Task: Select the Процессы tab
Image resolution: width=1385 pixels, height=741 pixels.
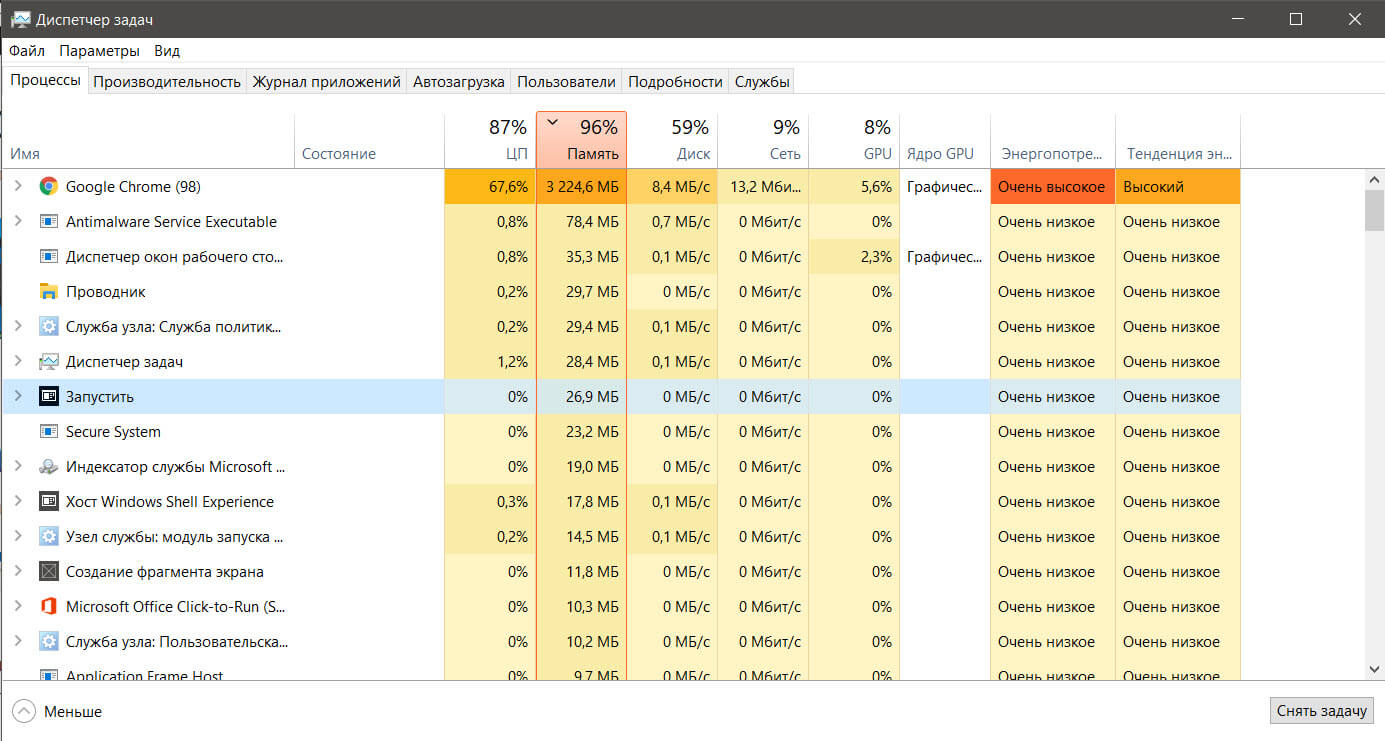Action: pyautogui.click(x=45, y=80)
